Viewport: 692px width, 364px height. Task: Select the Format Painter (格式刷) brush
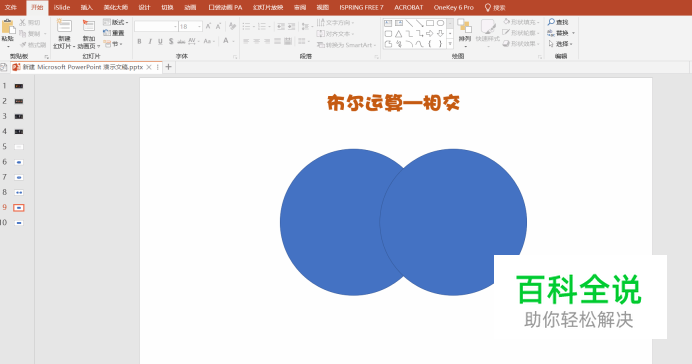tap(23, 45)
